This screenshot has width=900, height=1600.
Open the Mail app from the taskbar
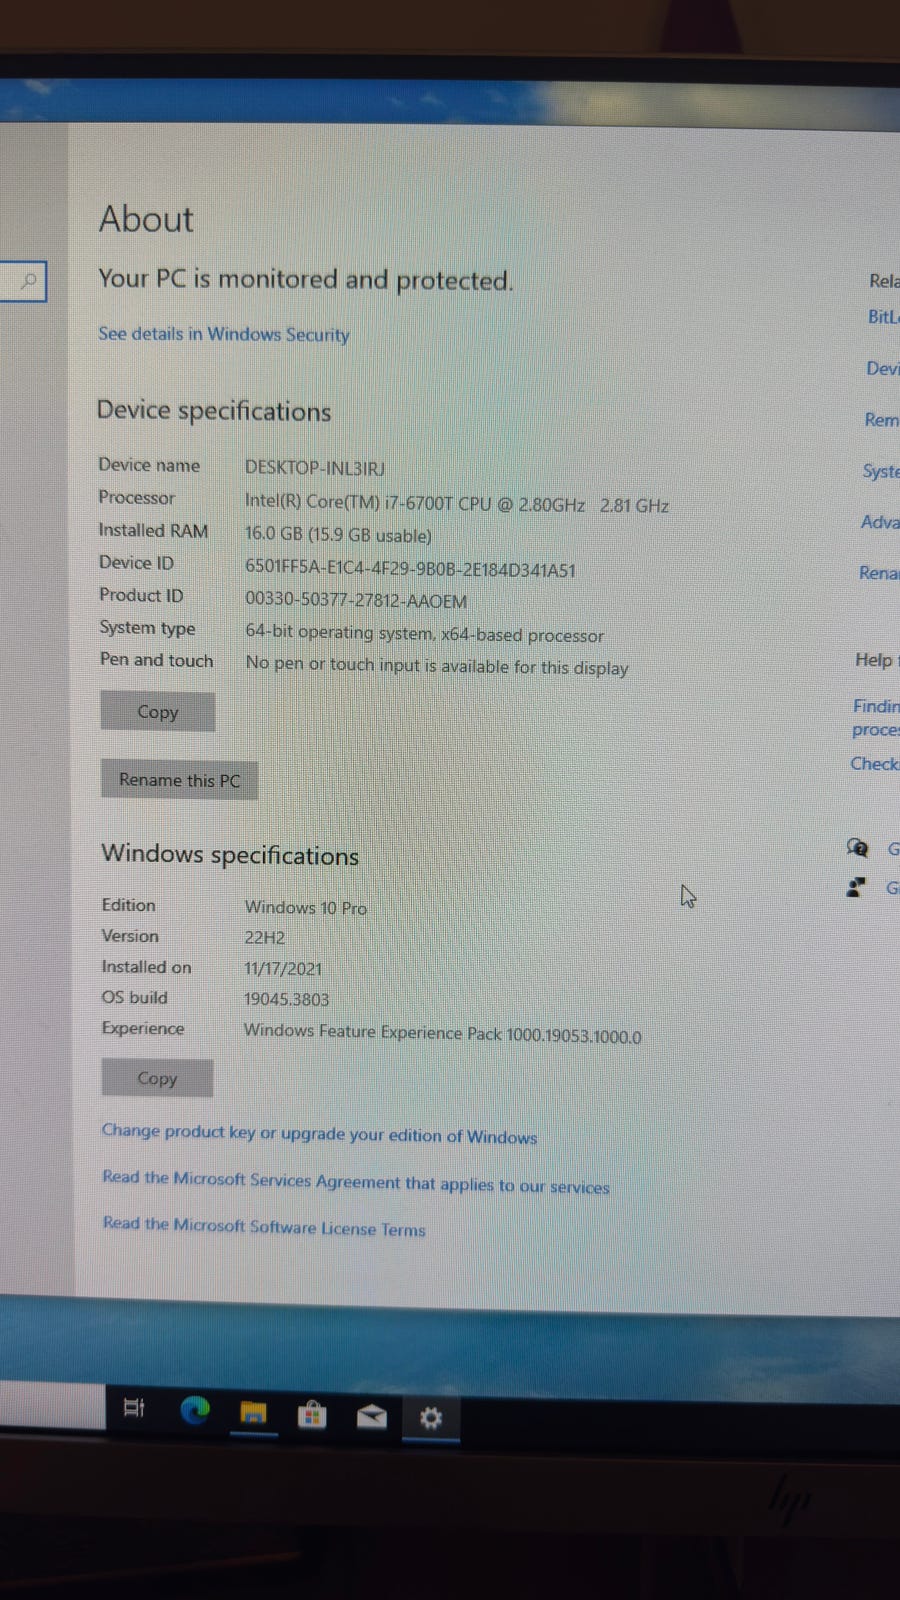coord(372,1416)
